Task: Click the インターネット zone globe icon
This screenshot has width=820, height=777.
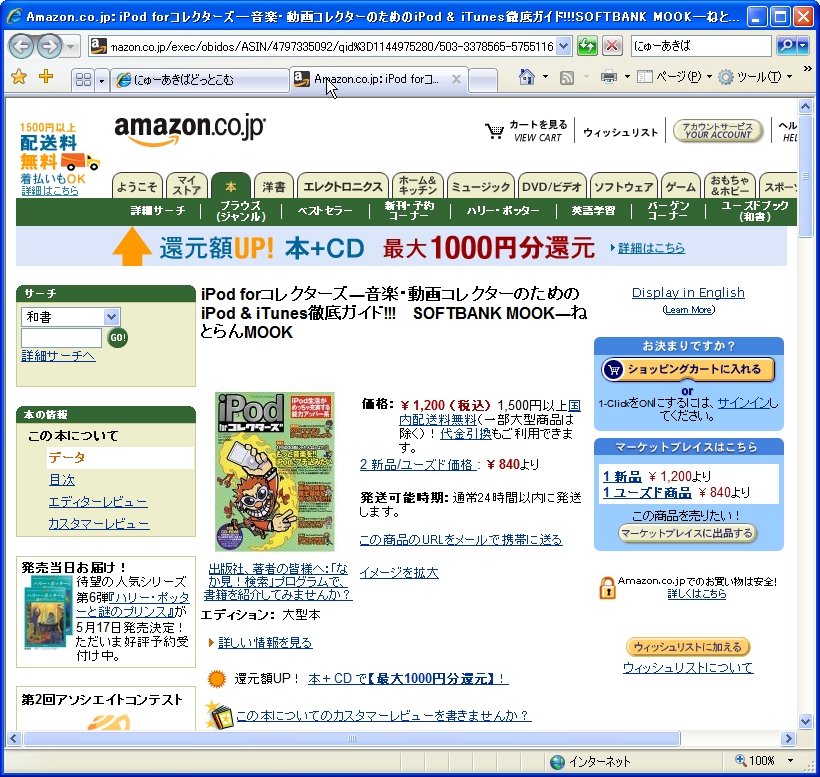Action: 557,762
